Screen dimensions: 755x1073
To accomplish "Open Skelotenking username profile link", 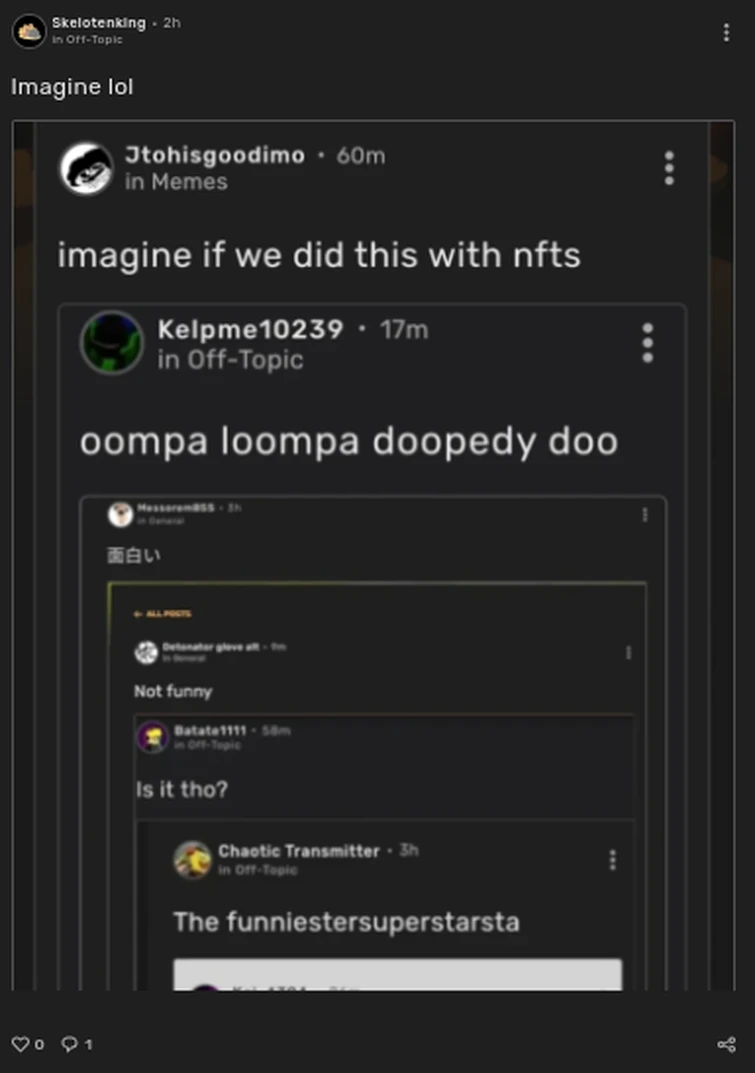I will click(x=98, y=22).
